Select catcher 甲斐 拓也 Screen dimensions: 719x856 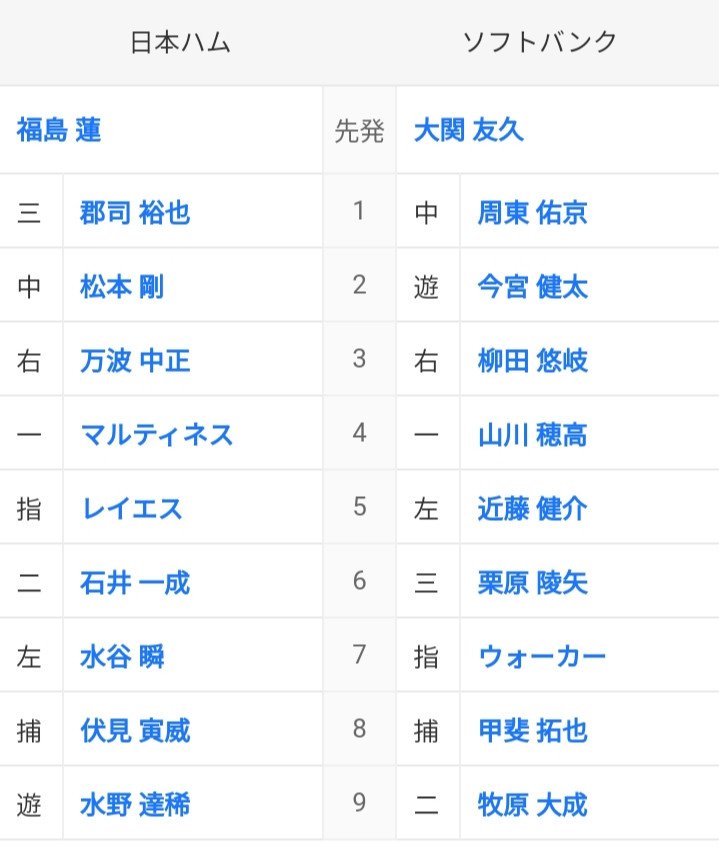[532, 731]
